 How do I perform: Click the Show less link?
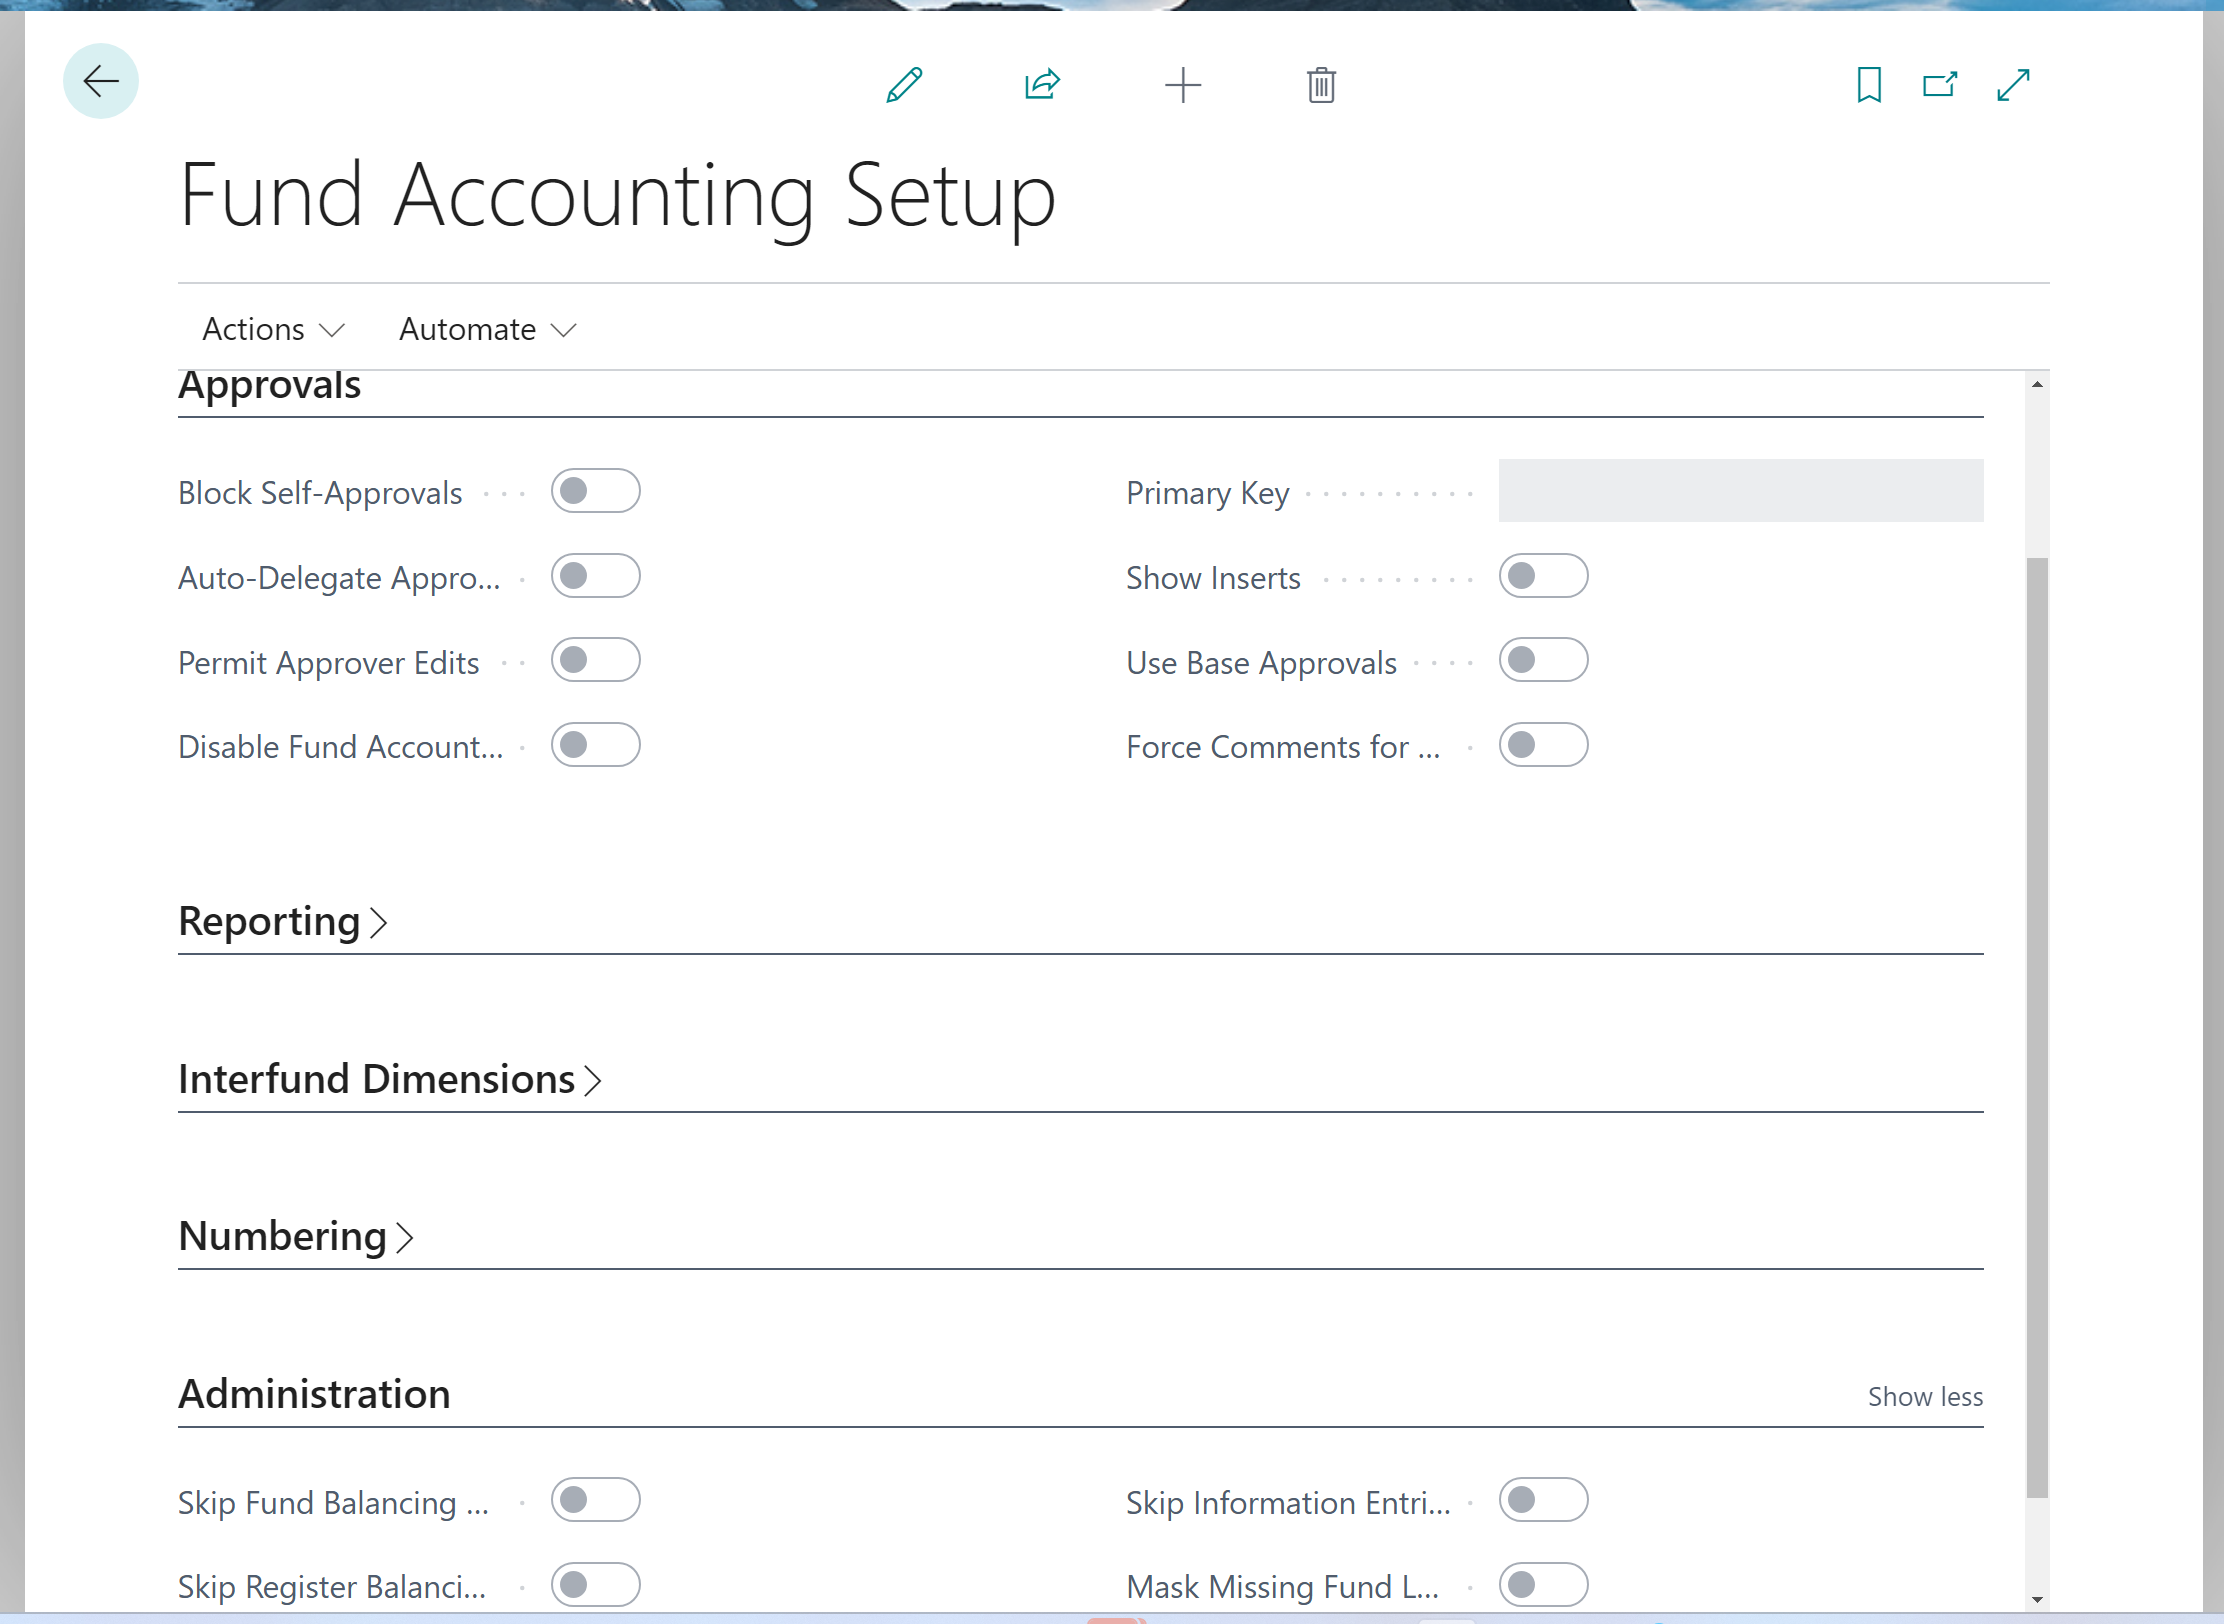(x=1924, y=1396)
